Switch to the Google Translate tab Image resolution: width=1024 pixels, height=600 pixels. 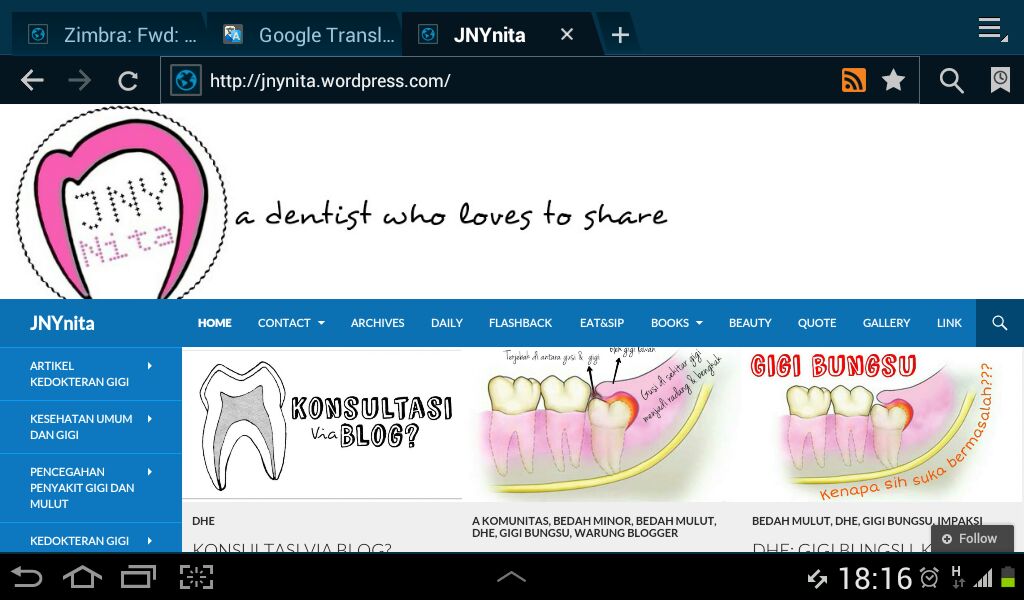point(310,35)
